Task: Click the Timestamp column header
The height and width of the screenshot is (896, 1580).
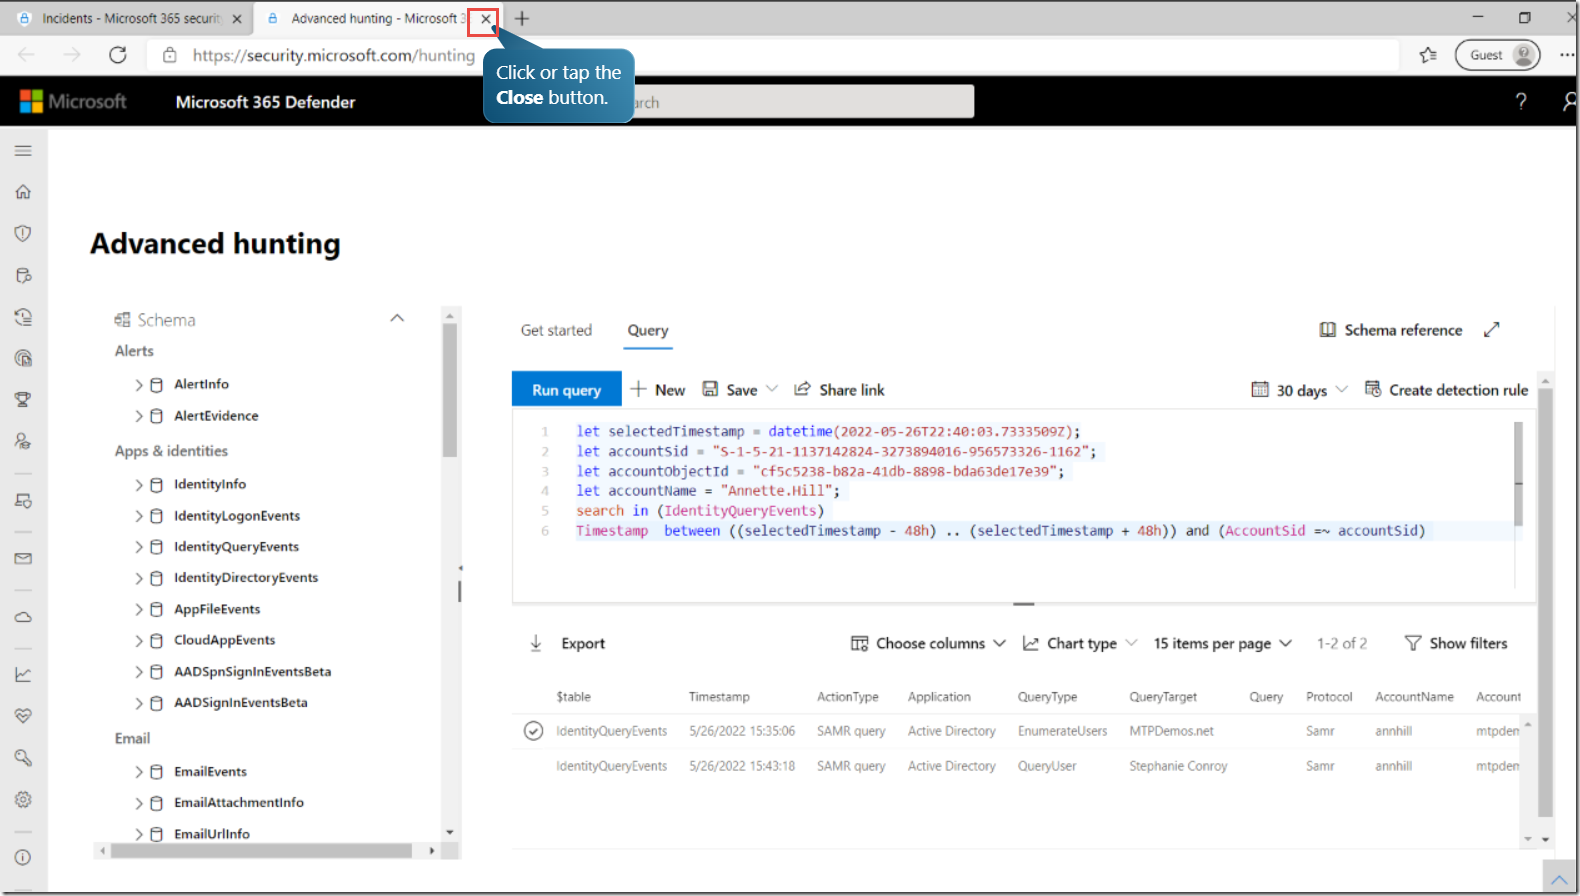Action: [719, 697]
